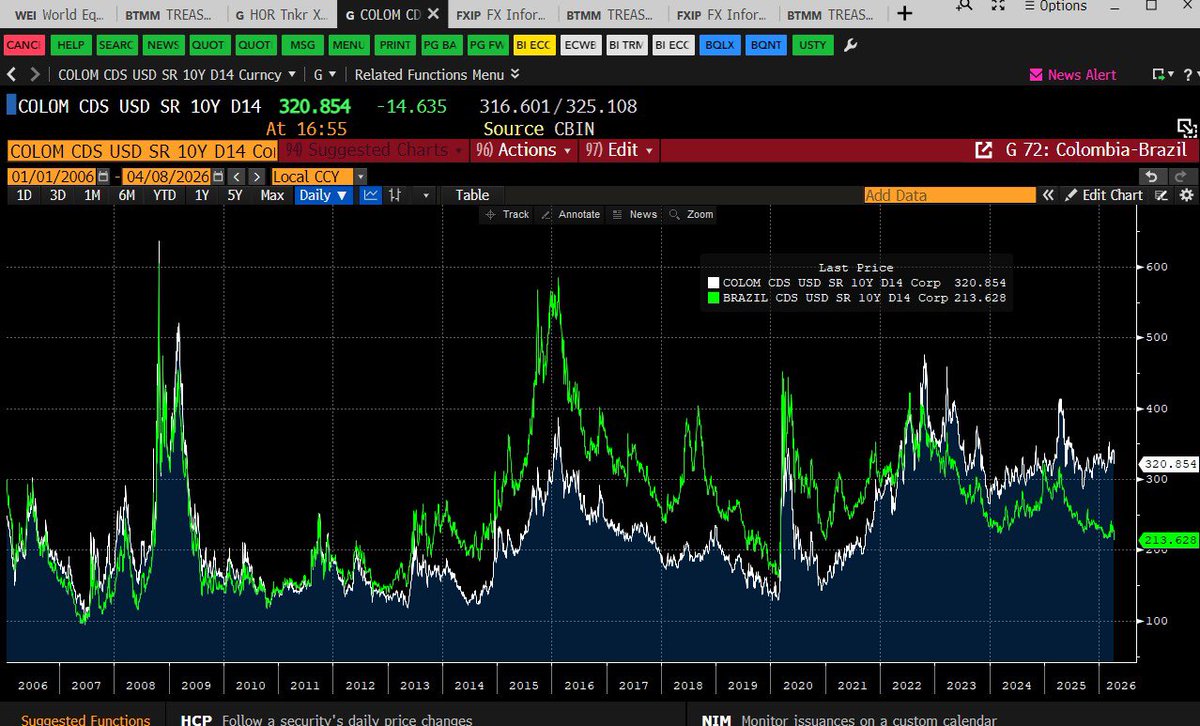The height and width of the screenshot is (726, 1200).
Task: Click the back navigation arrow
Action: [13, 74]
